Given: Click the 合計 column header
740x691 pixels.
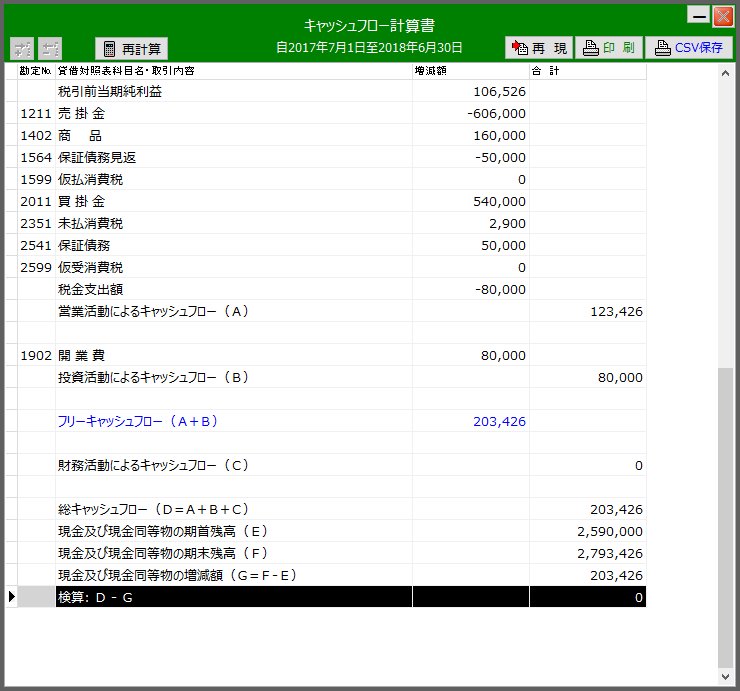Looking at the screenshot, I should [x=587, y=71].
